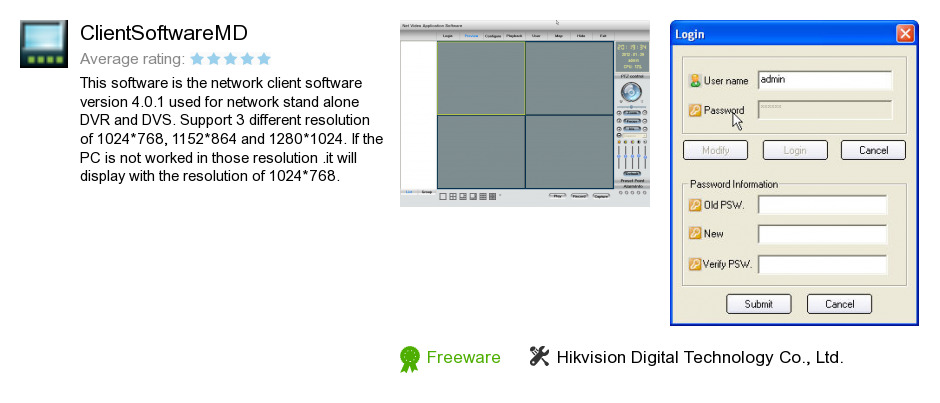Click the green clock and CPU status display

[x=632, y=56]
